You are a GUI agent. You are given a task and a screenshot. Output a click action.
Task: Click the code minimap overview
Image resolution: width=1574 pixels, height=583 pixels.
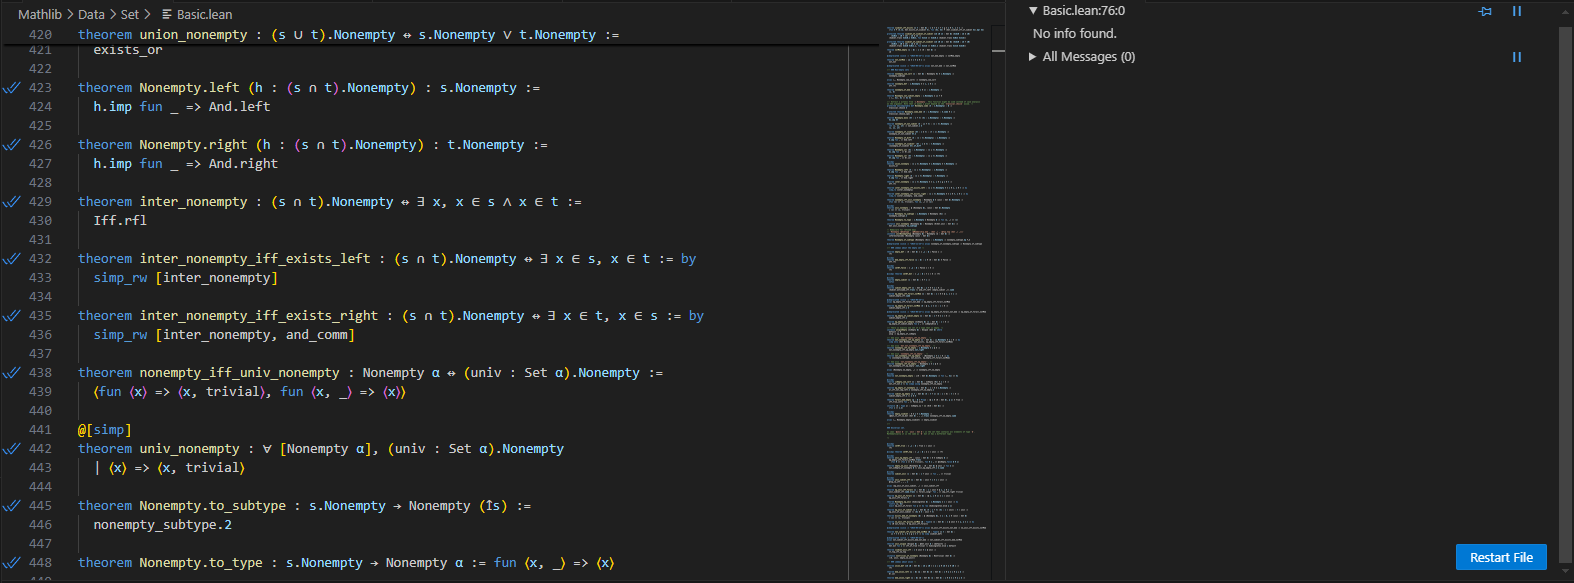click(x=935, y=300)
